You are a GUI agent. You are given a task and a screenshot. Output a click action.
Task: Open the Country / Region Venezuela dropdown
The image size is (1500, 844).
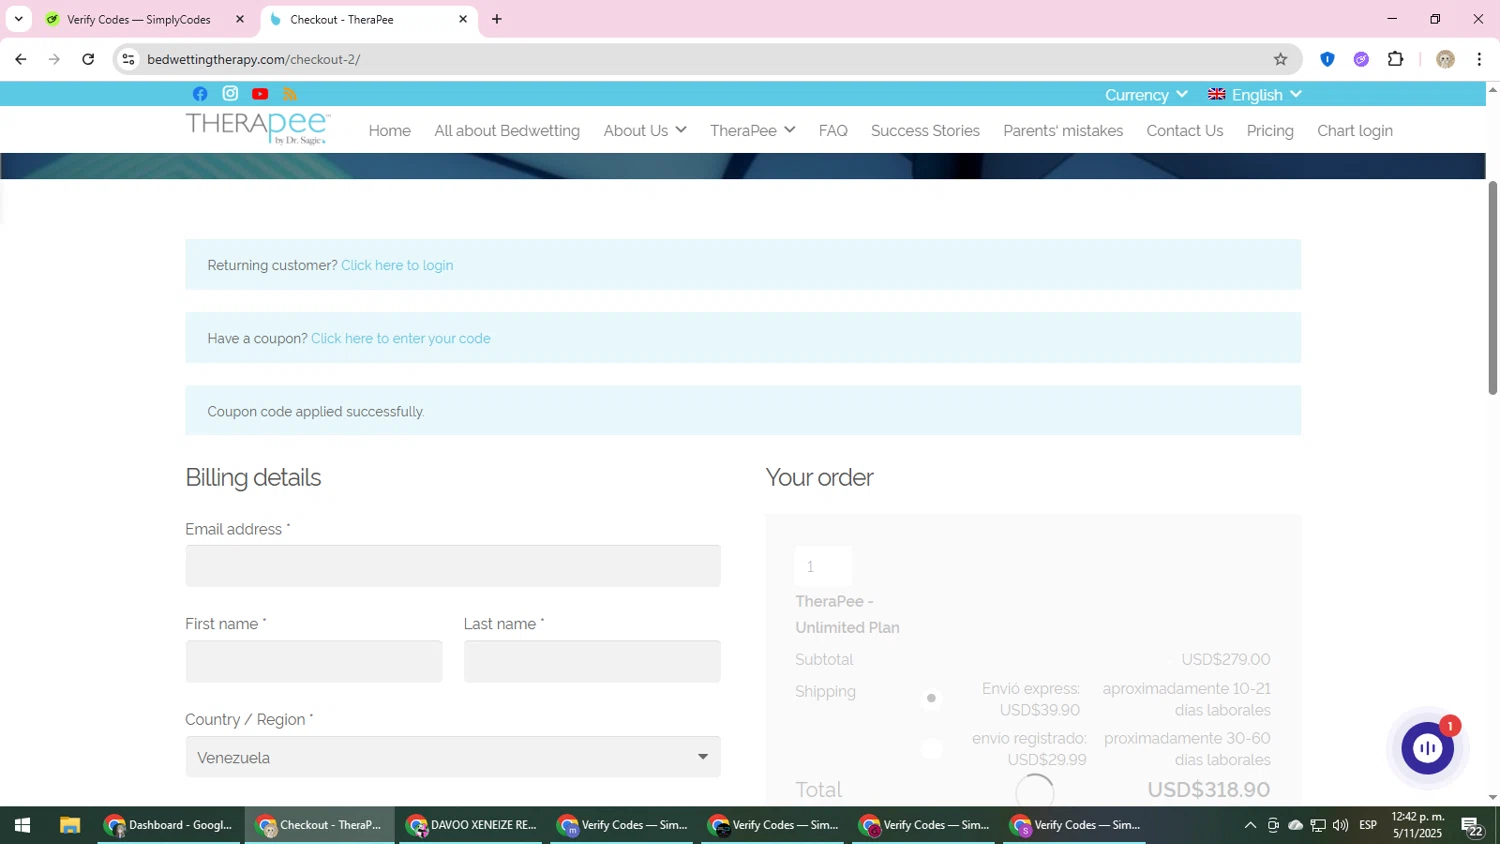pos(453,757)
